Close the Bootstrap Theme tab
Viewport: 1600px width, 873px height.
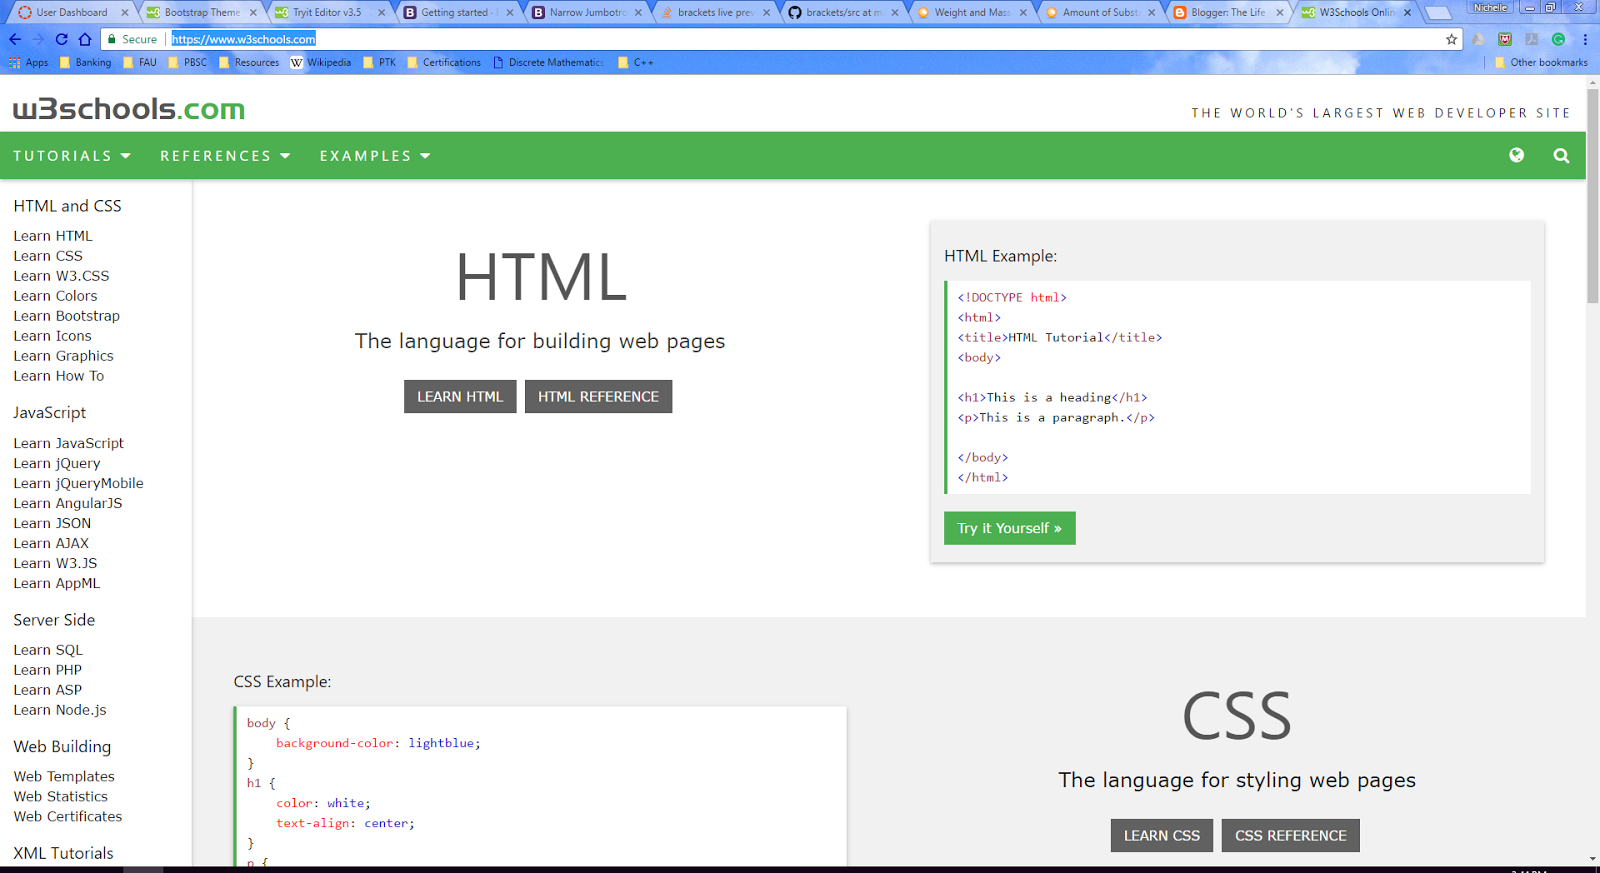(253, 13)
